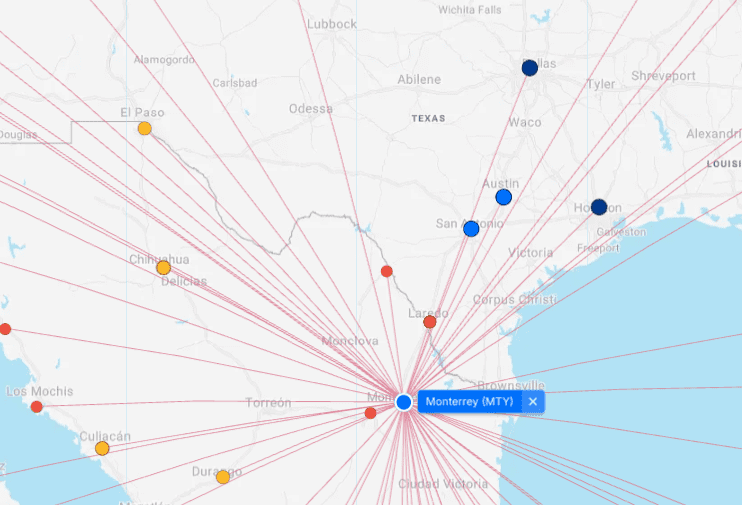Image resolution: width=742 pixels, height=505 pixels.
Task: Click the Lubbock city label on map
Action: coord(332,24)
